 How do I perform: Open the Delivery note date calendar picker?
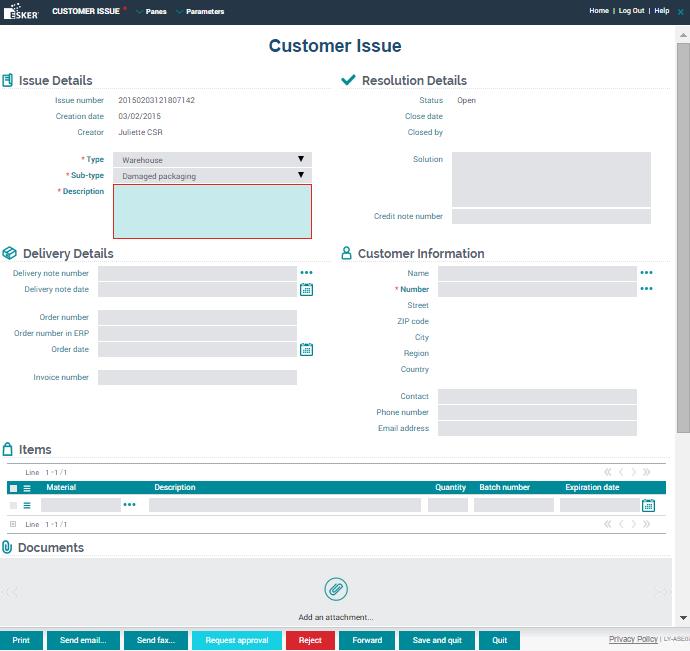point(307,290)
